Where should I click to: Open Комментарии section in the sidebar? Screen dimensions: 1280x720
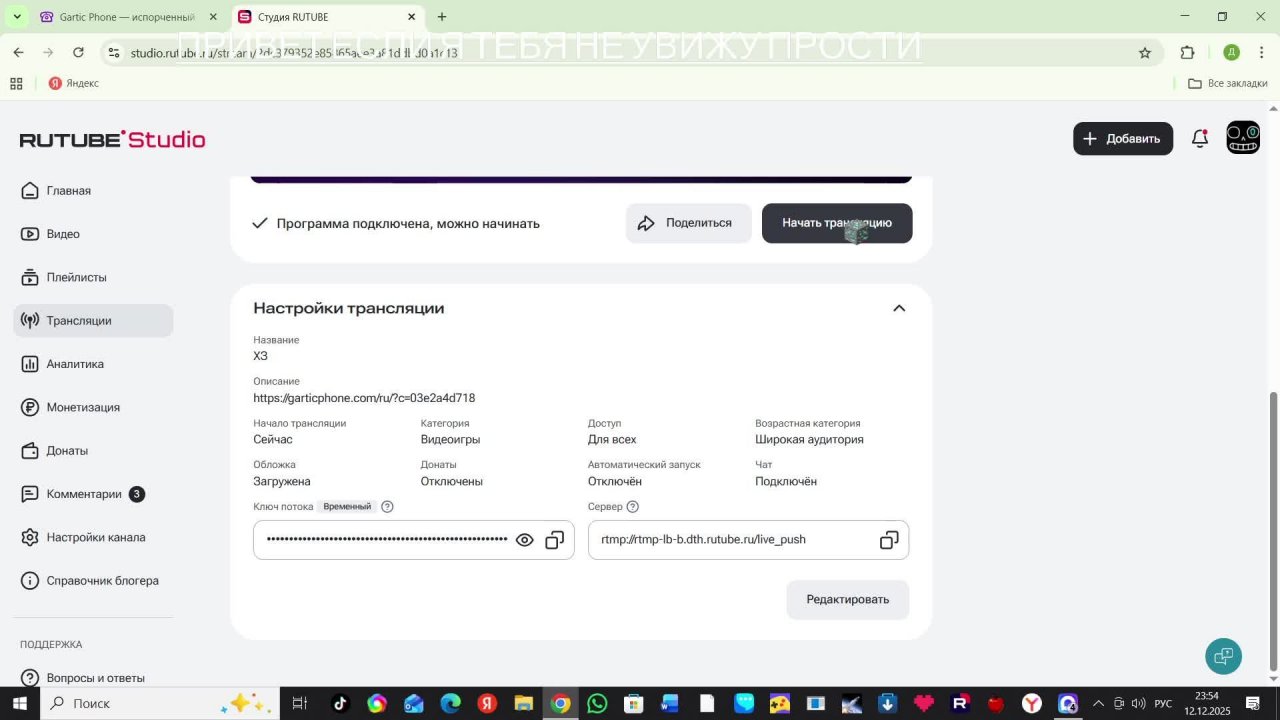84,494
